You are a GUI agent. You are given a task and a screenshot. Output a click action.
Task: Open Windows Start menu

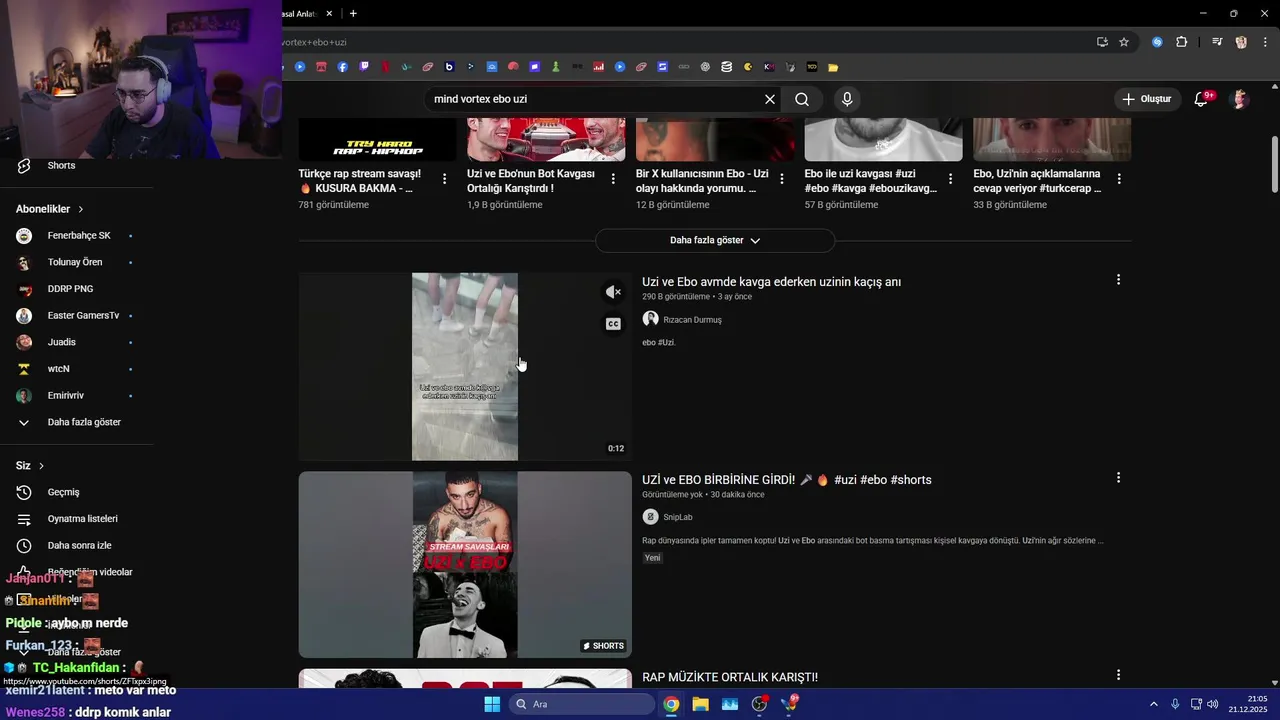tap(492, 704)
